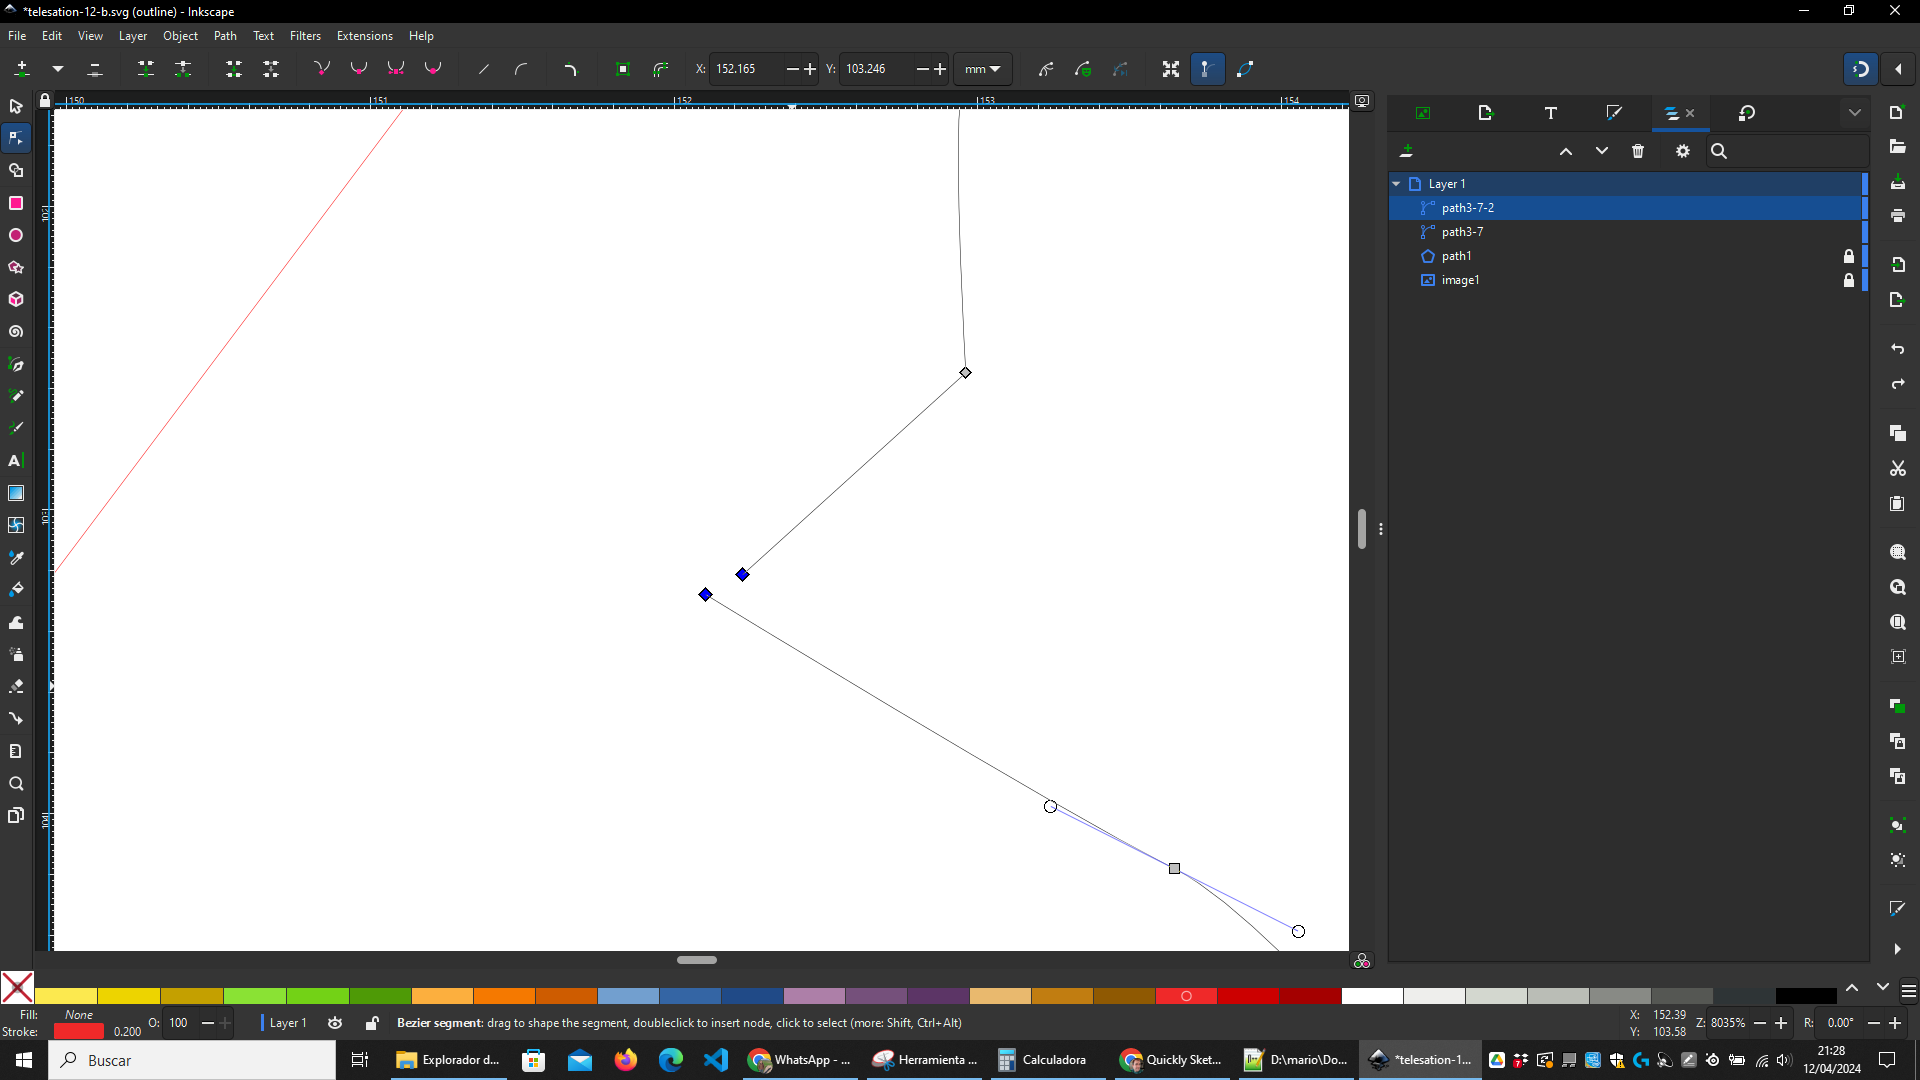
Task: Select the Pencil freehand tool
Action: pos(16,396)
